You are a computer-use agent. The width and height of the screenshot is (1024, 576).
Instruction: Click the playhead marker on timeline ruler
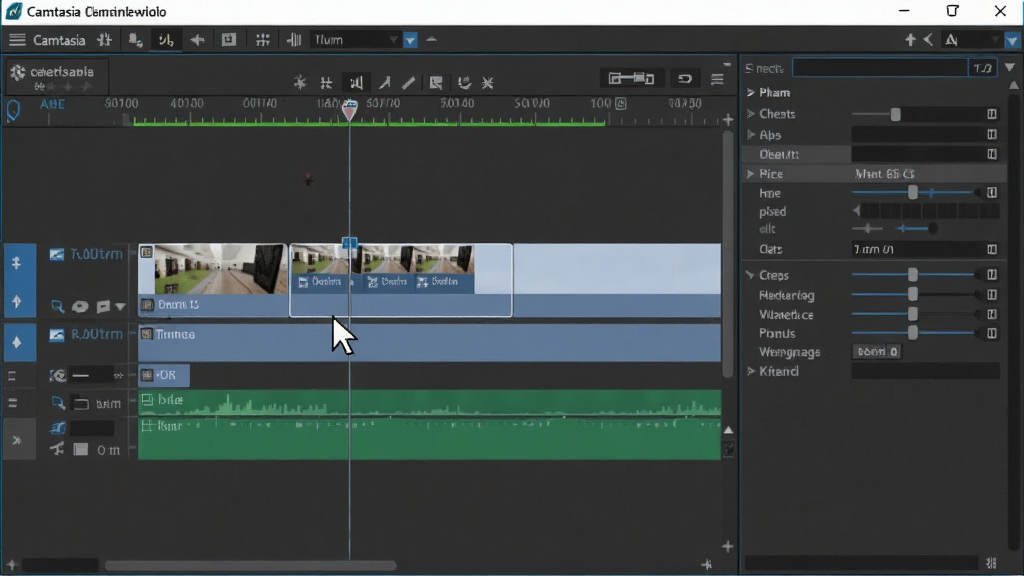pos(350,109)
